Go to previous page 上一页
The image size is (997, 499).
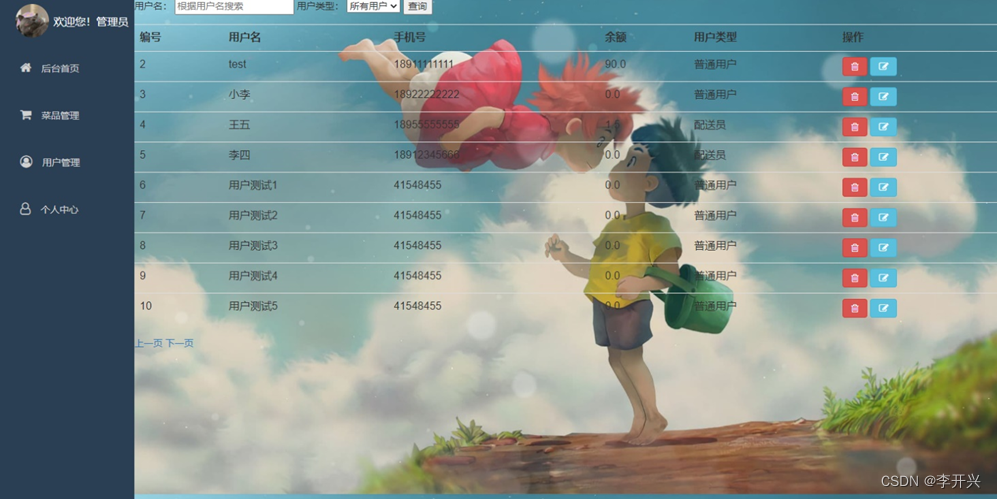(x=149, y=343)
